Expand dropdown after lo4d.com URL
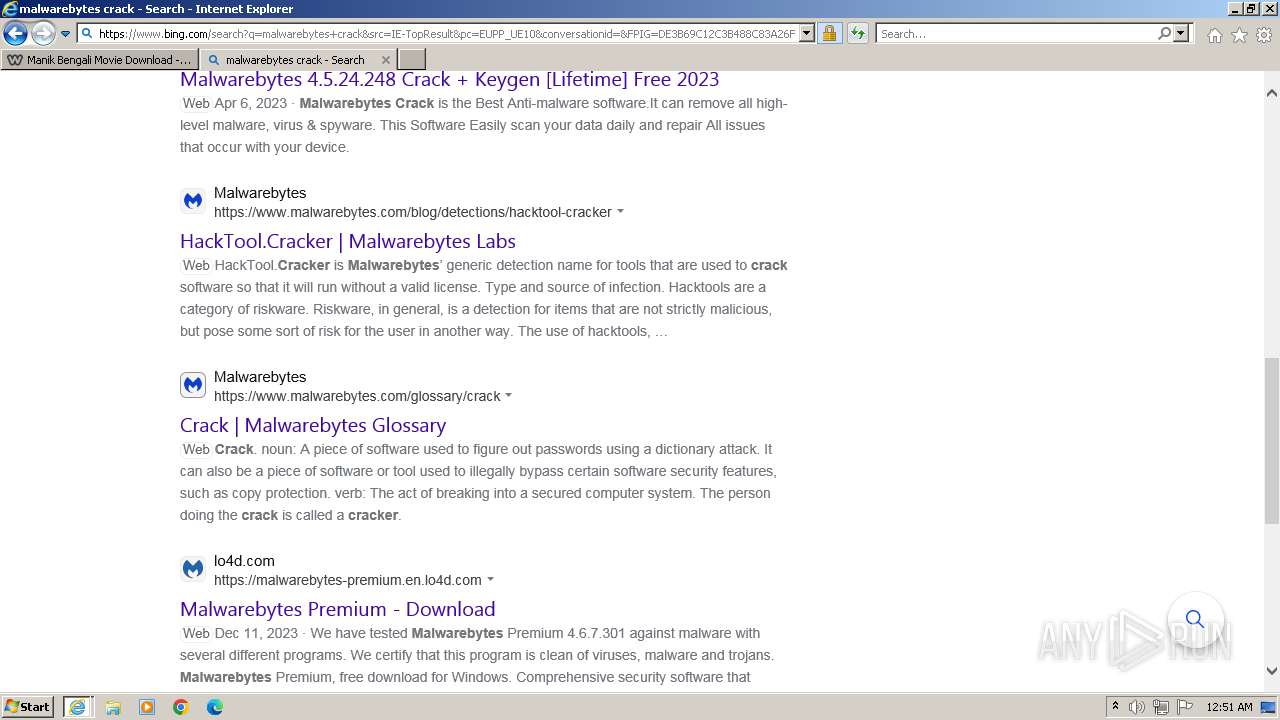The height and width of the screenshot is (720, 1280). pos(490,580)
